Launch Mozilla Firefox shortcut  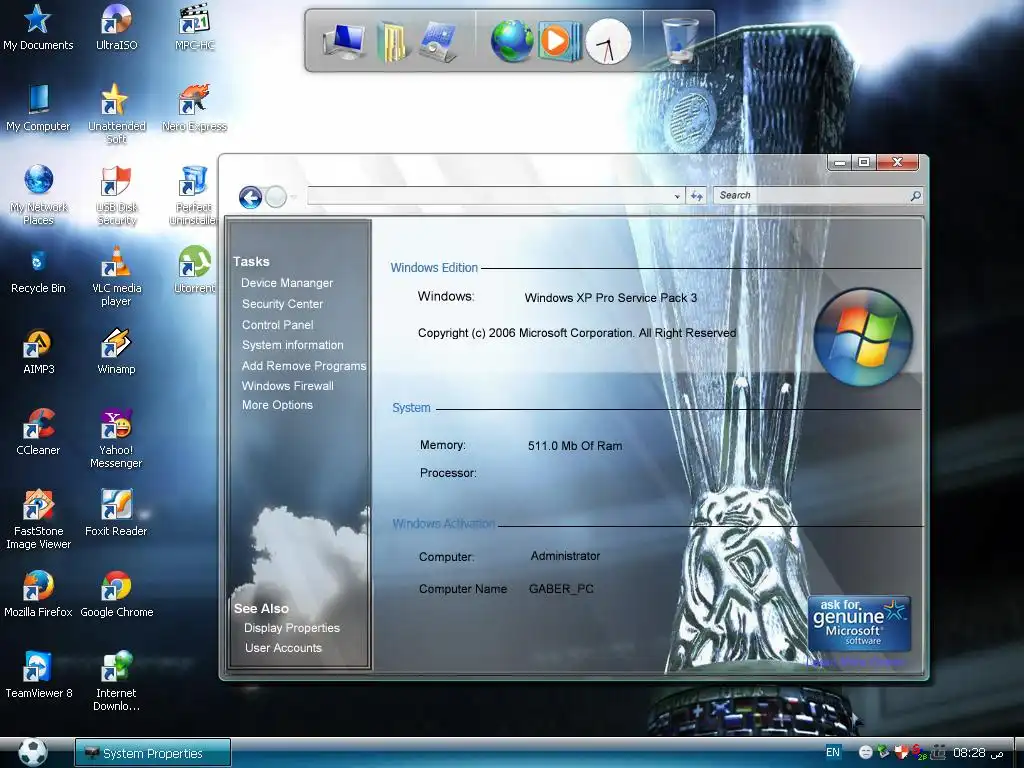[38, 594]
